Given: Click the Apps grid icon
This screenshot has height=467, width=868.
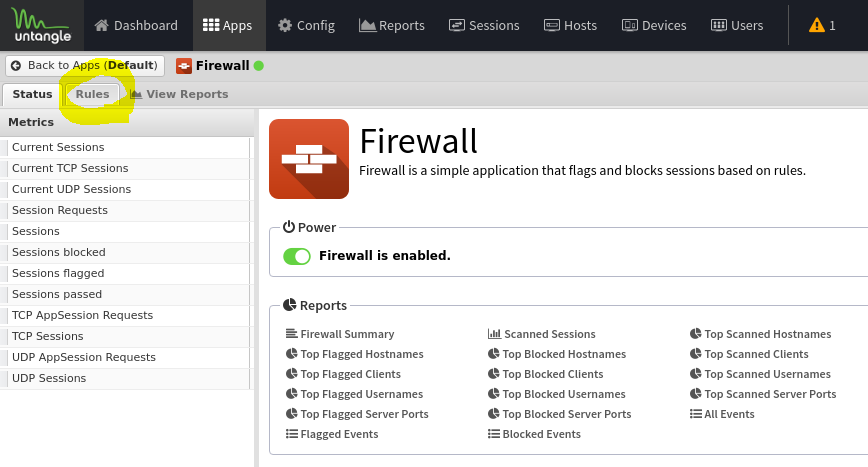Looking at the screenshot, I should tap(210, 25).
